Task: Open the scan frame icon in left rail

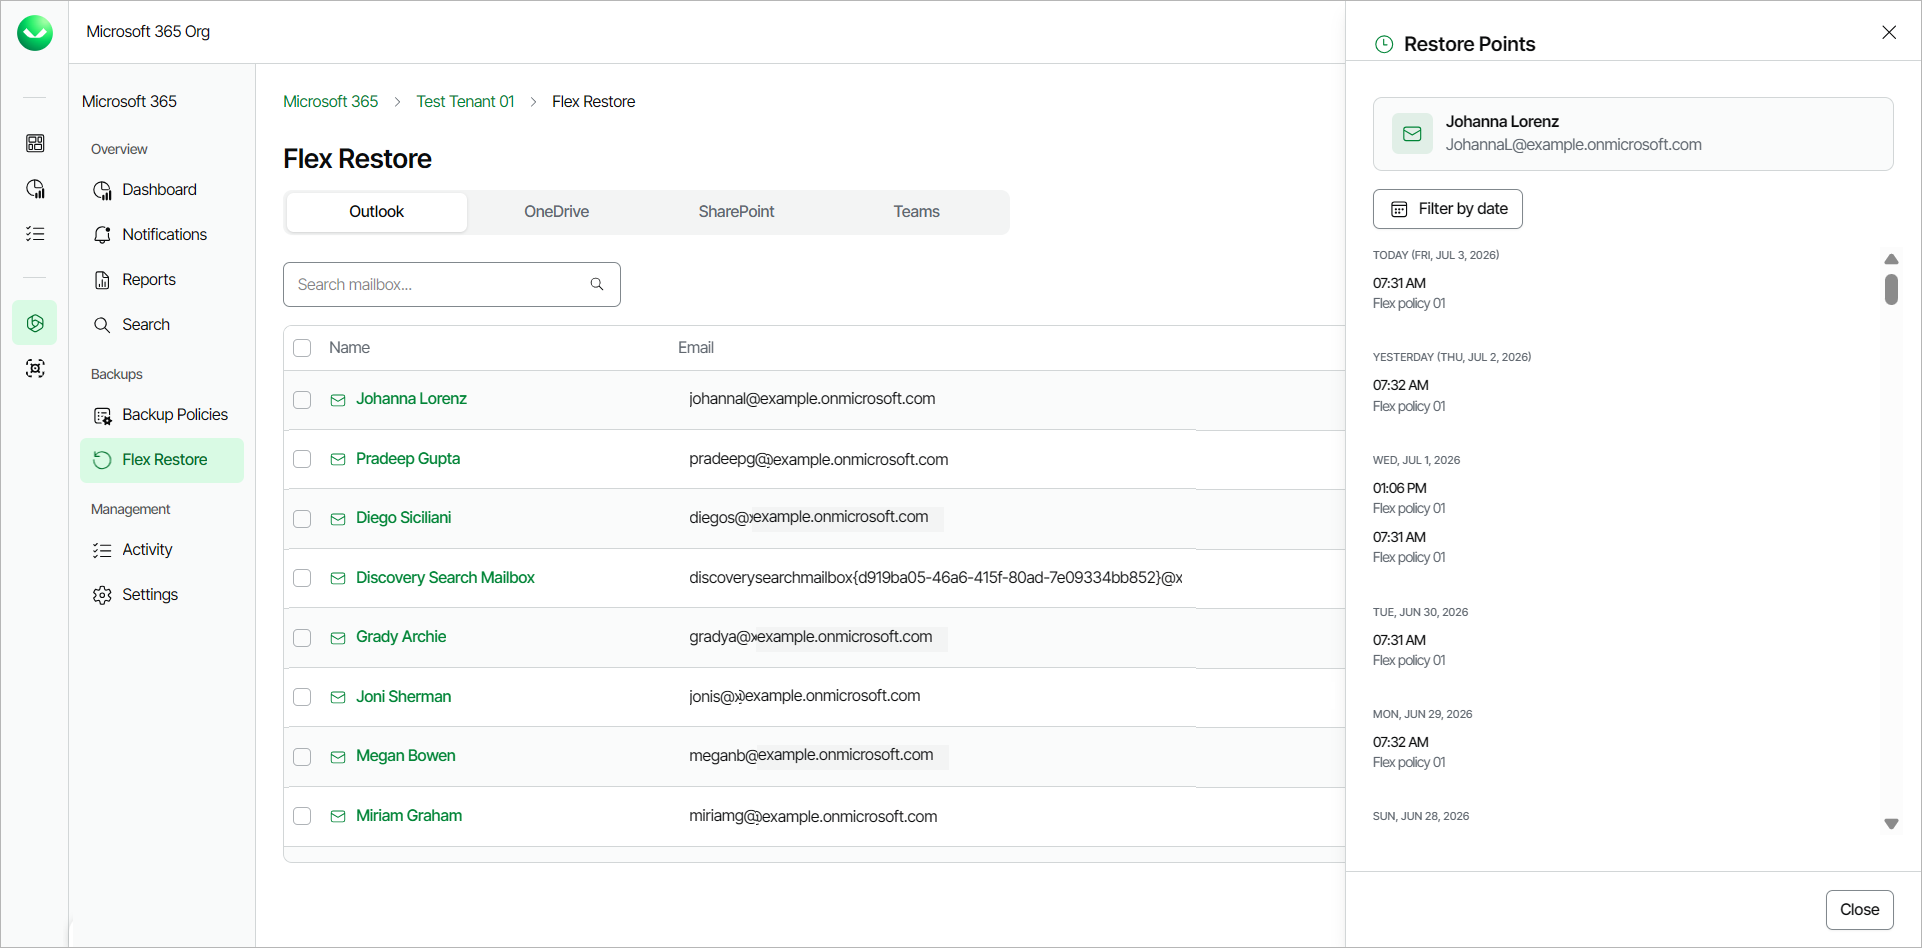Action: (x=35, y=368)
